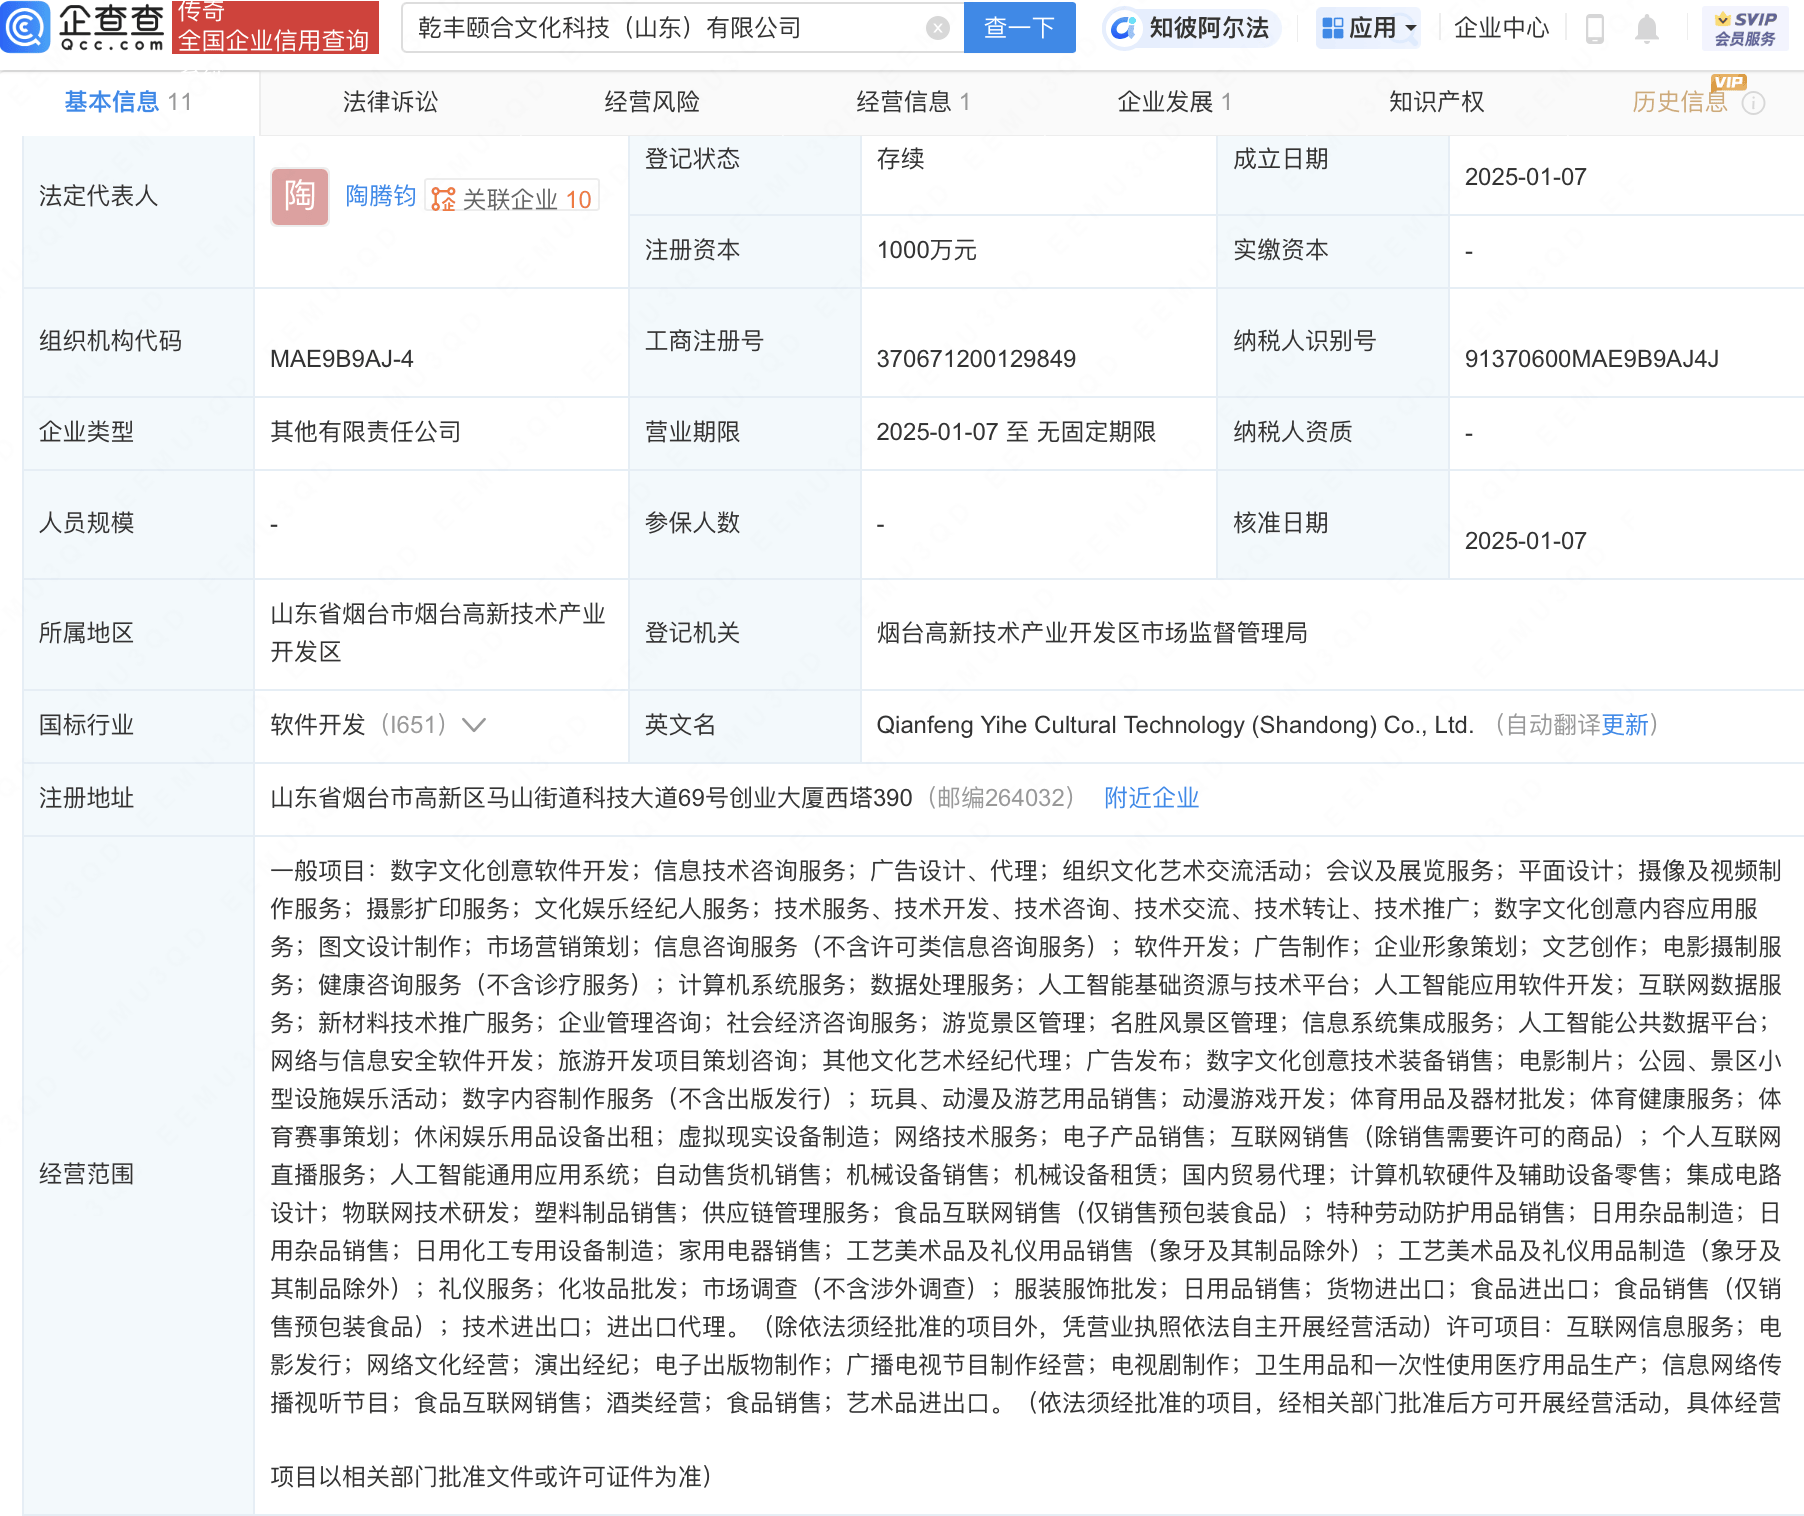
Task: Click the 知彼阿尔法 logo icon
Action: [1124, 28]
